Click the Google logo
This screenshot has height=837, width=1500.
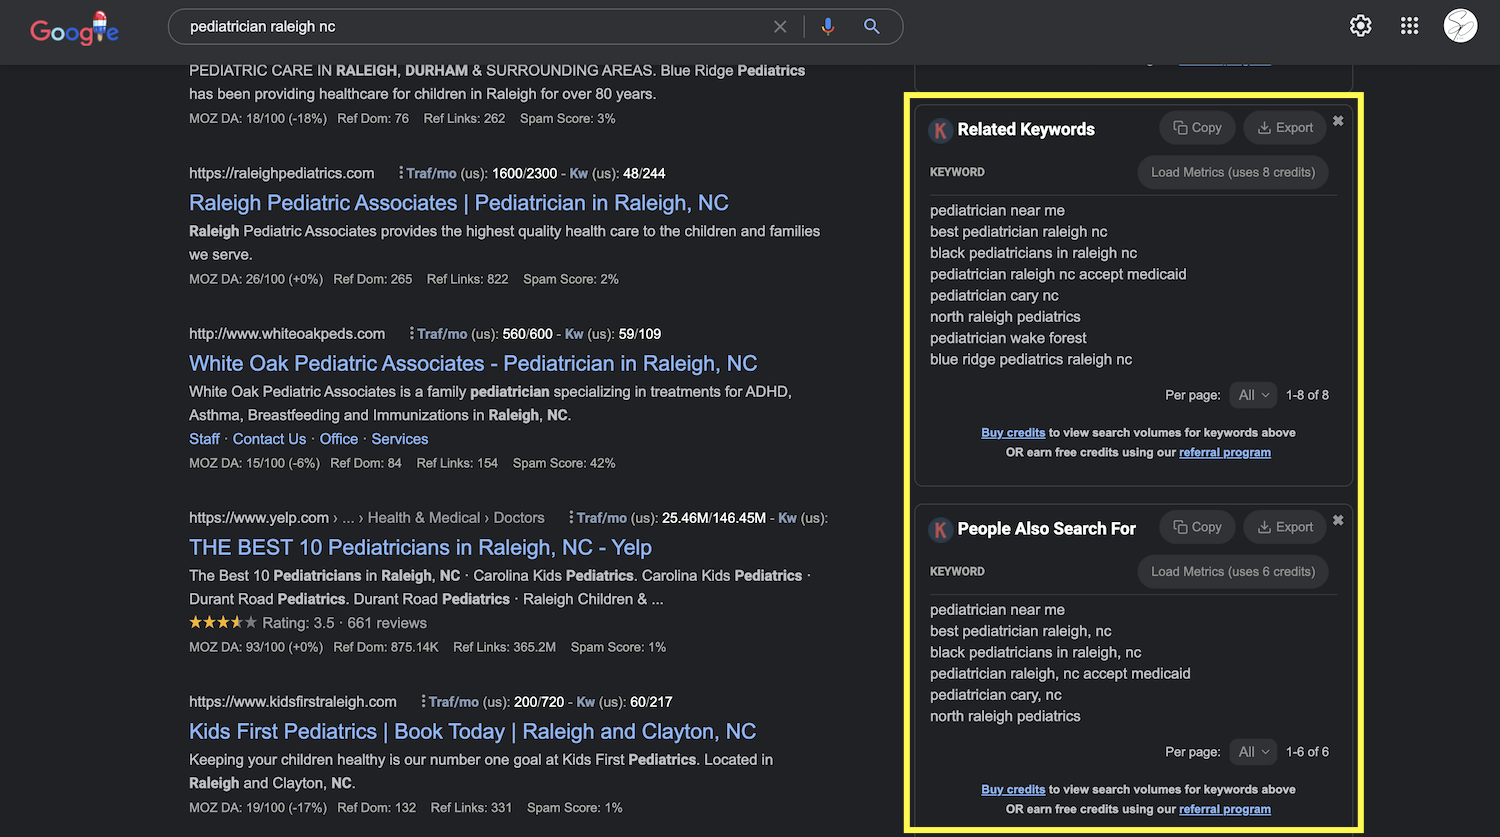74,29
